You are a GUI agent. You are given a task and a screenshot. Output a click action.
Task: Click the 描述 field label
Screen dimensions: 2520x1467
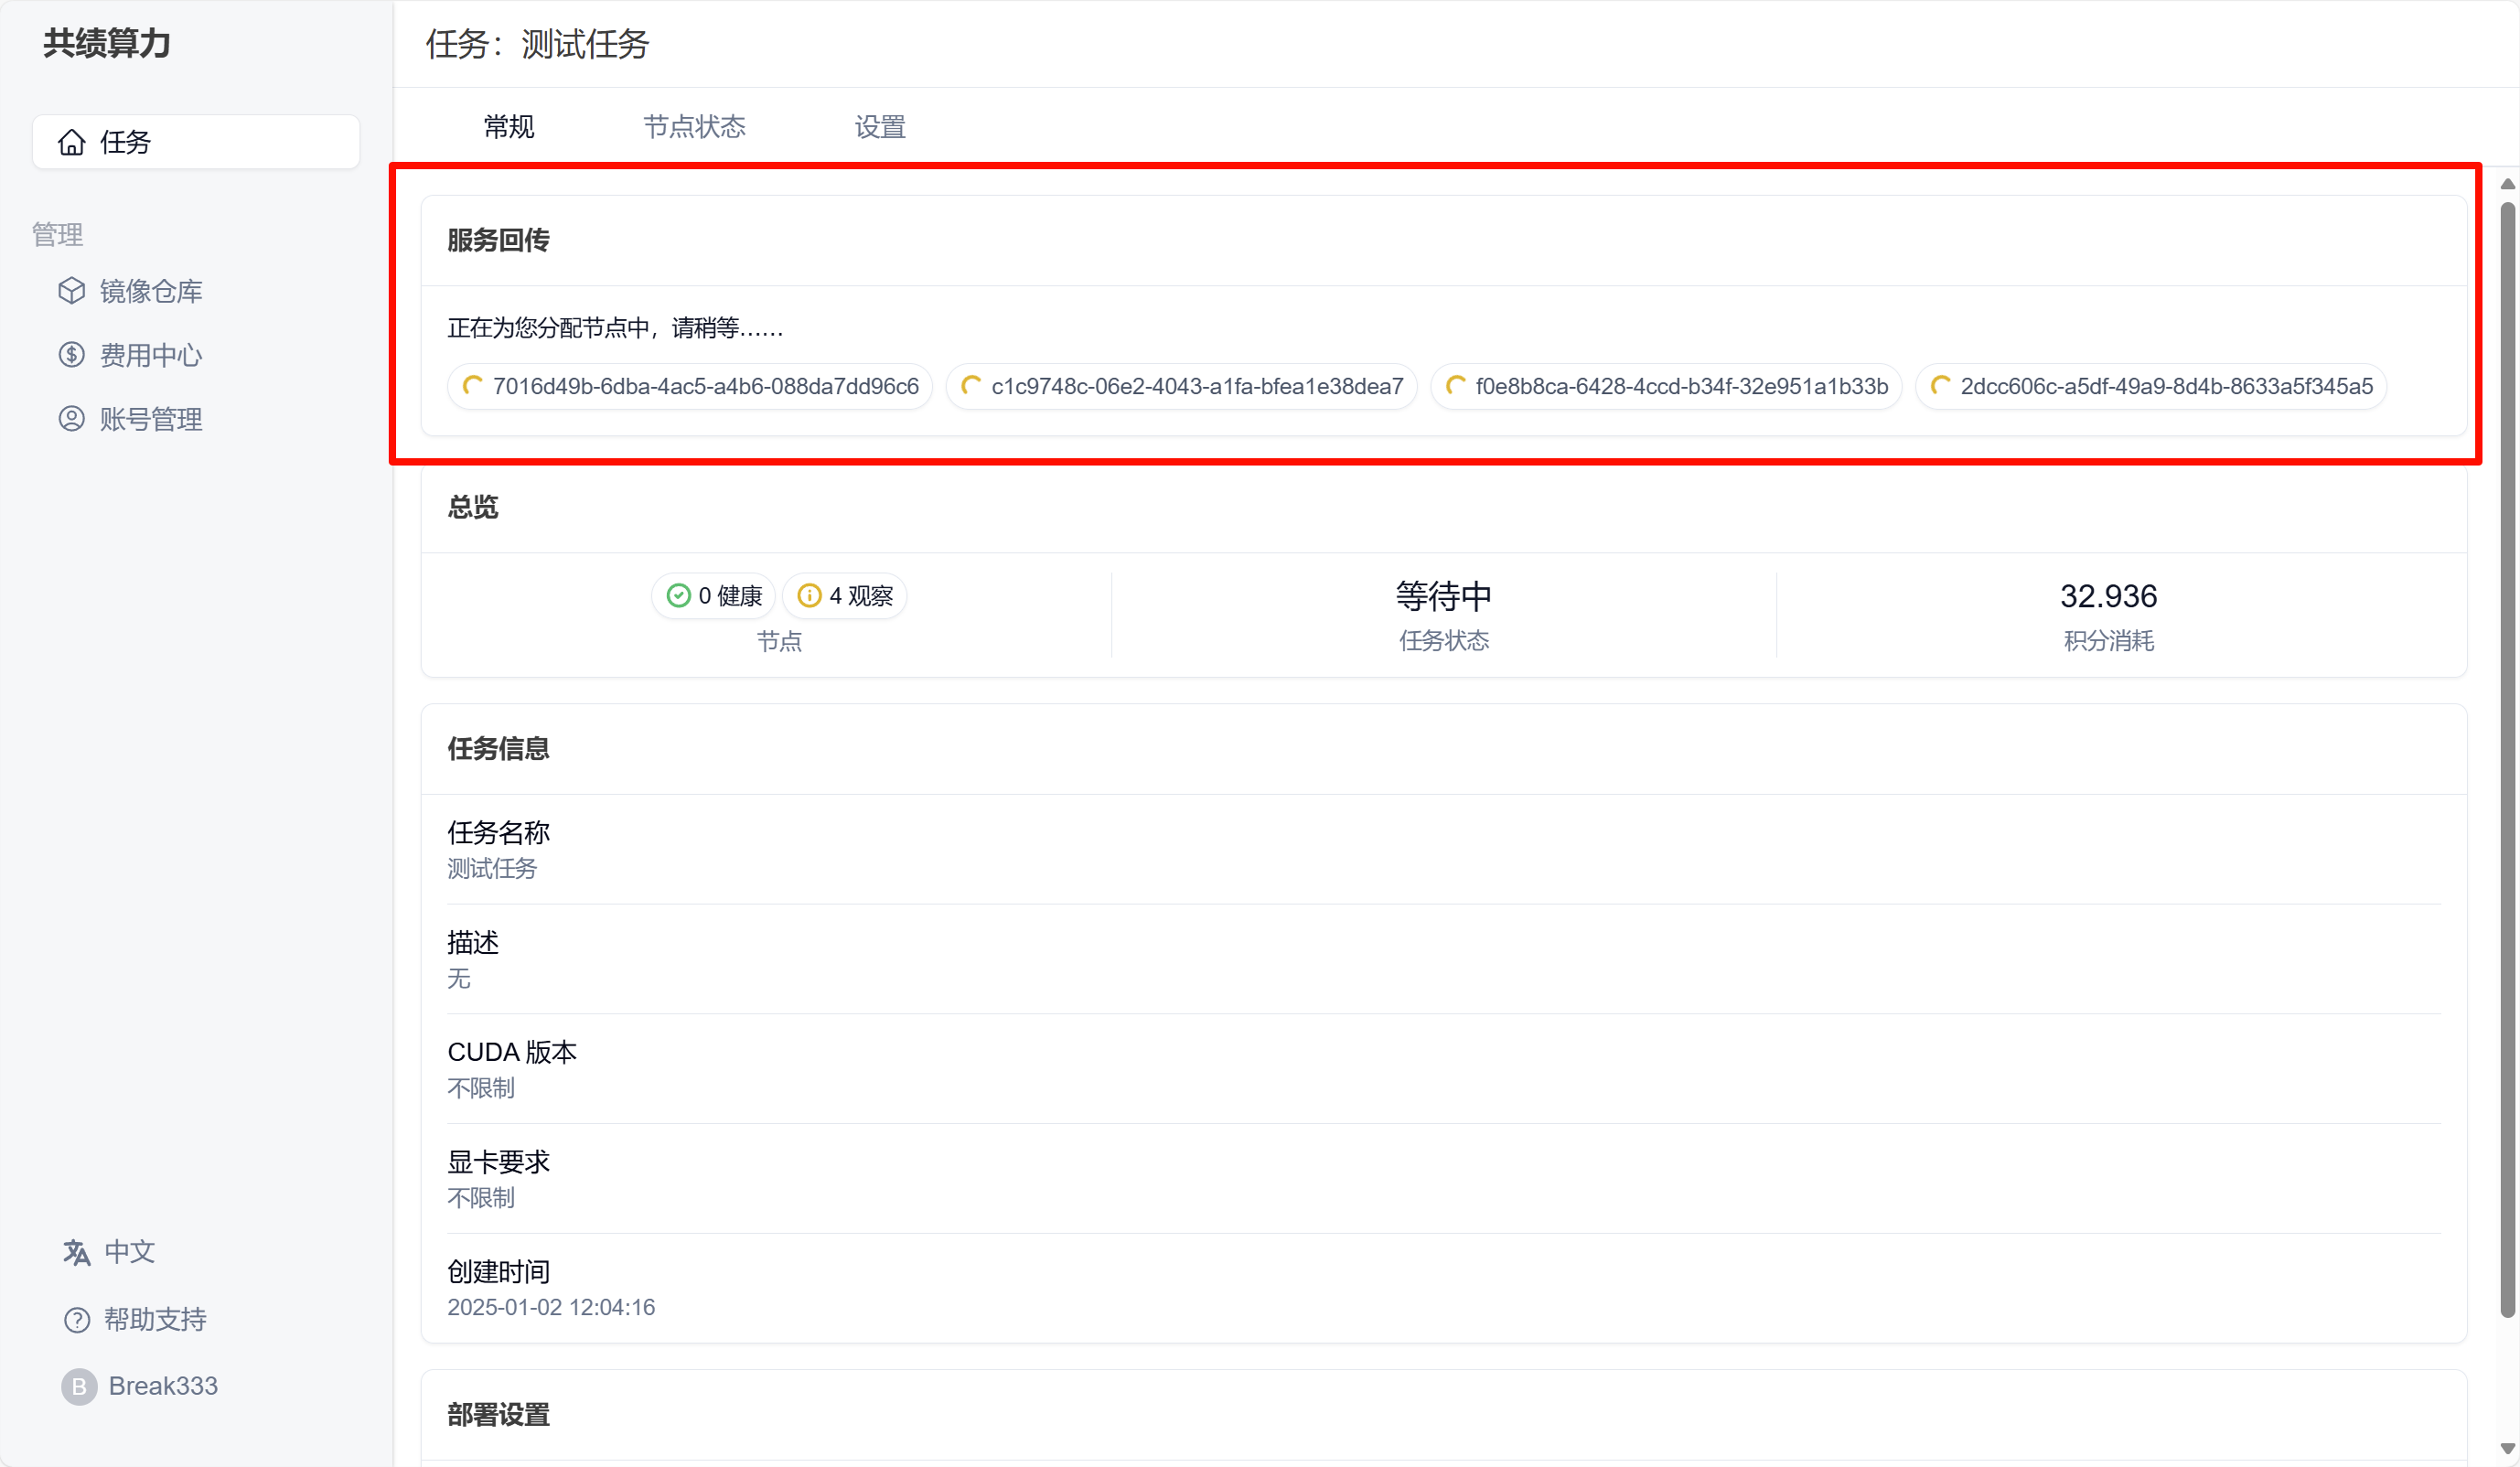pyautogui.click(x=473, y=942)
